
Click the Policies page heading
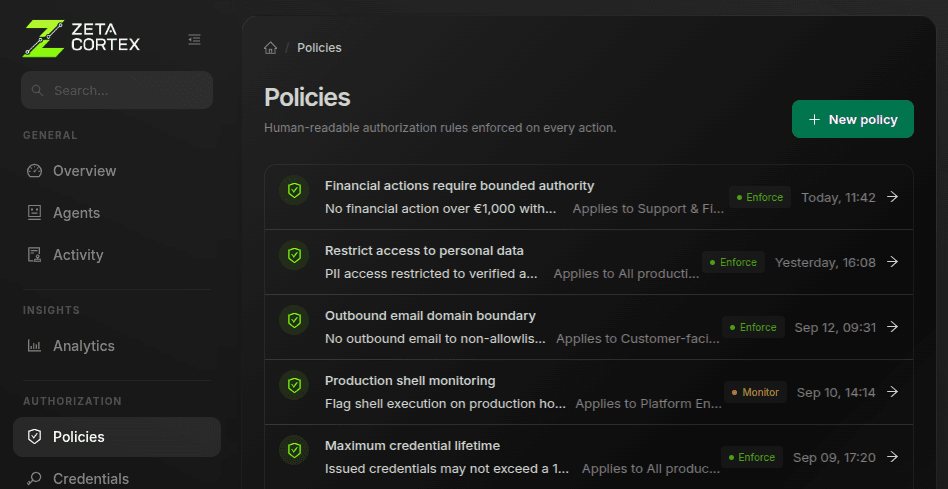point(307,97)
